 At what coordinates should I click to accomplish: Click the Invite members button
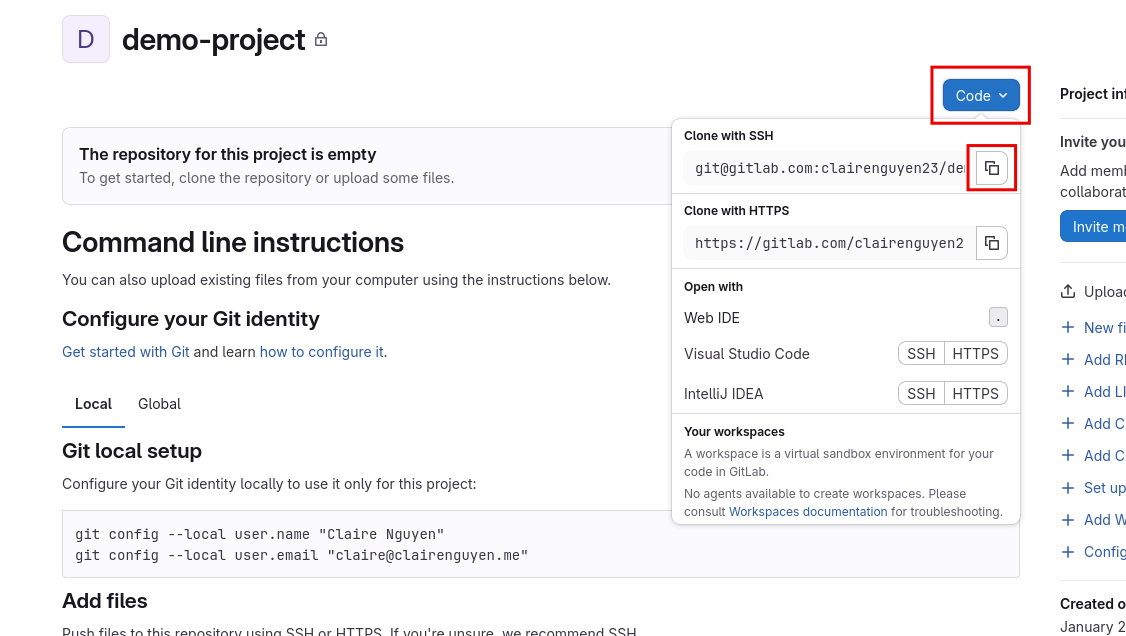pyautogui.click(x=1097, y=226)
